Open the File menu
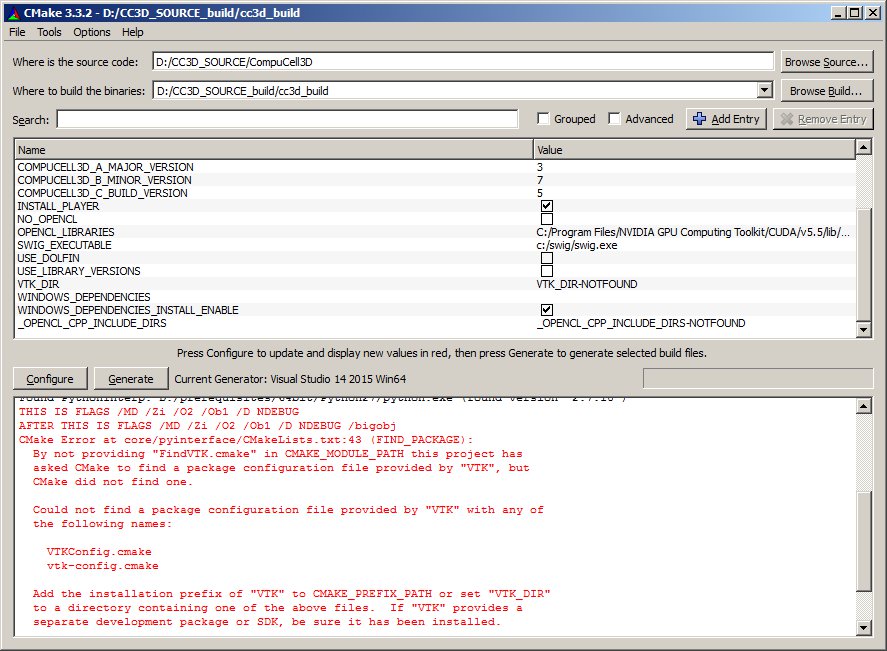The image size is (887, 651). (x=17, y=32)
